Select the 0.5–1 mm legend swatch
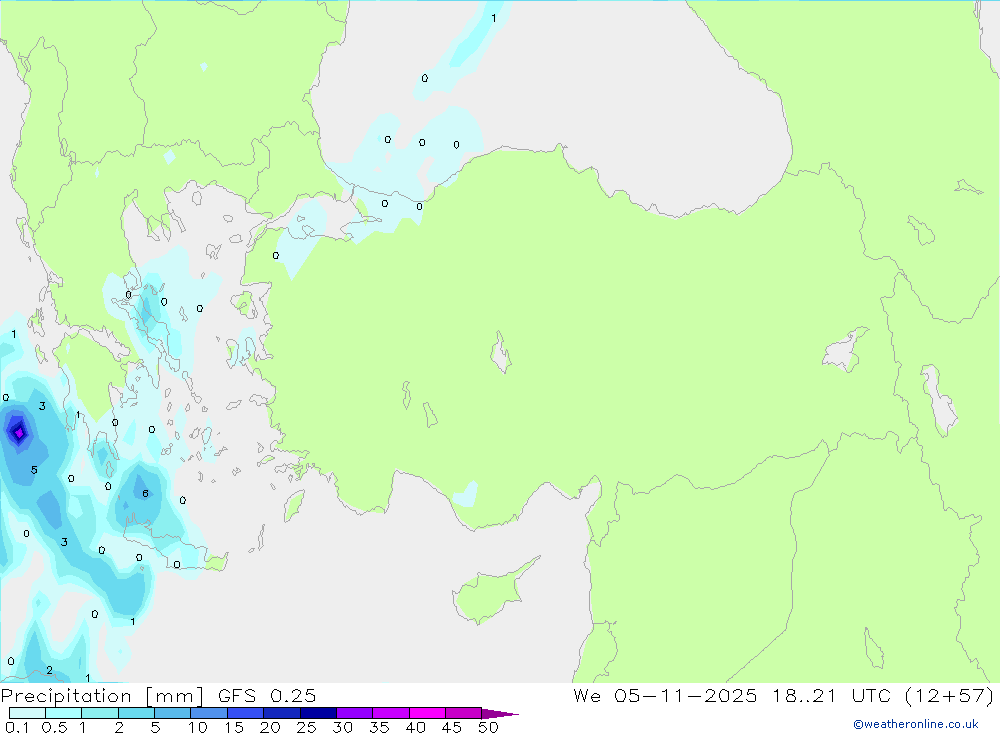This screenshot has height=733, width=1000. coord(63,713)
